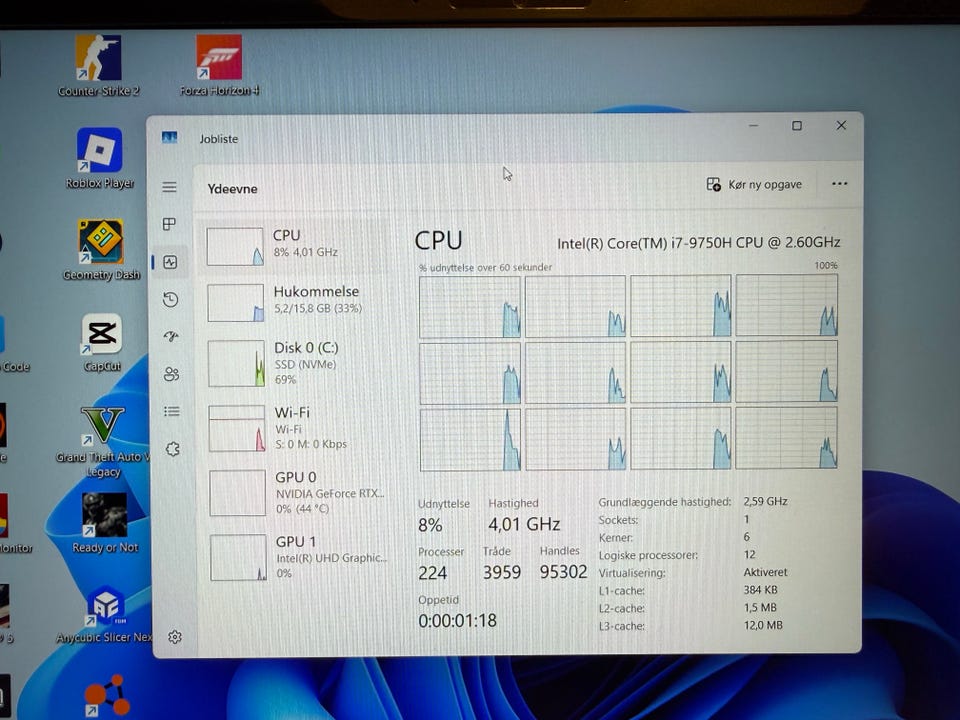Open the Processes page icon in sidebar
Viewport: 960px width, 720px height.
(x=170, y=224)
